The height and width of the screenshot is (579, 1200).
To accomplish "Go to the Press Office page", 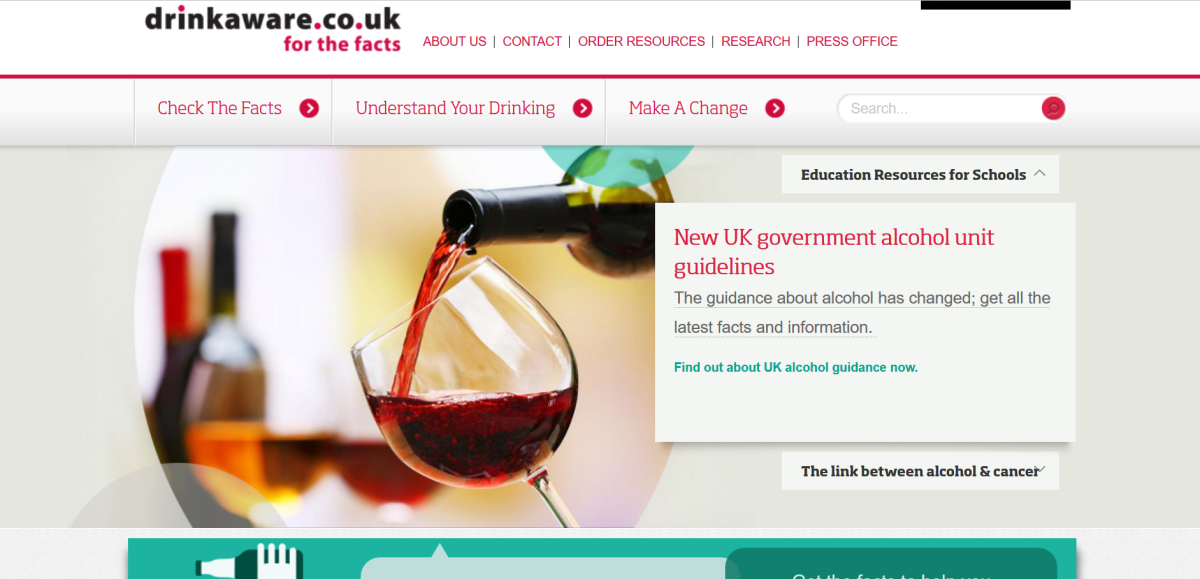I will pyautogui.click(x=852, y=41).
